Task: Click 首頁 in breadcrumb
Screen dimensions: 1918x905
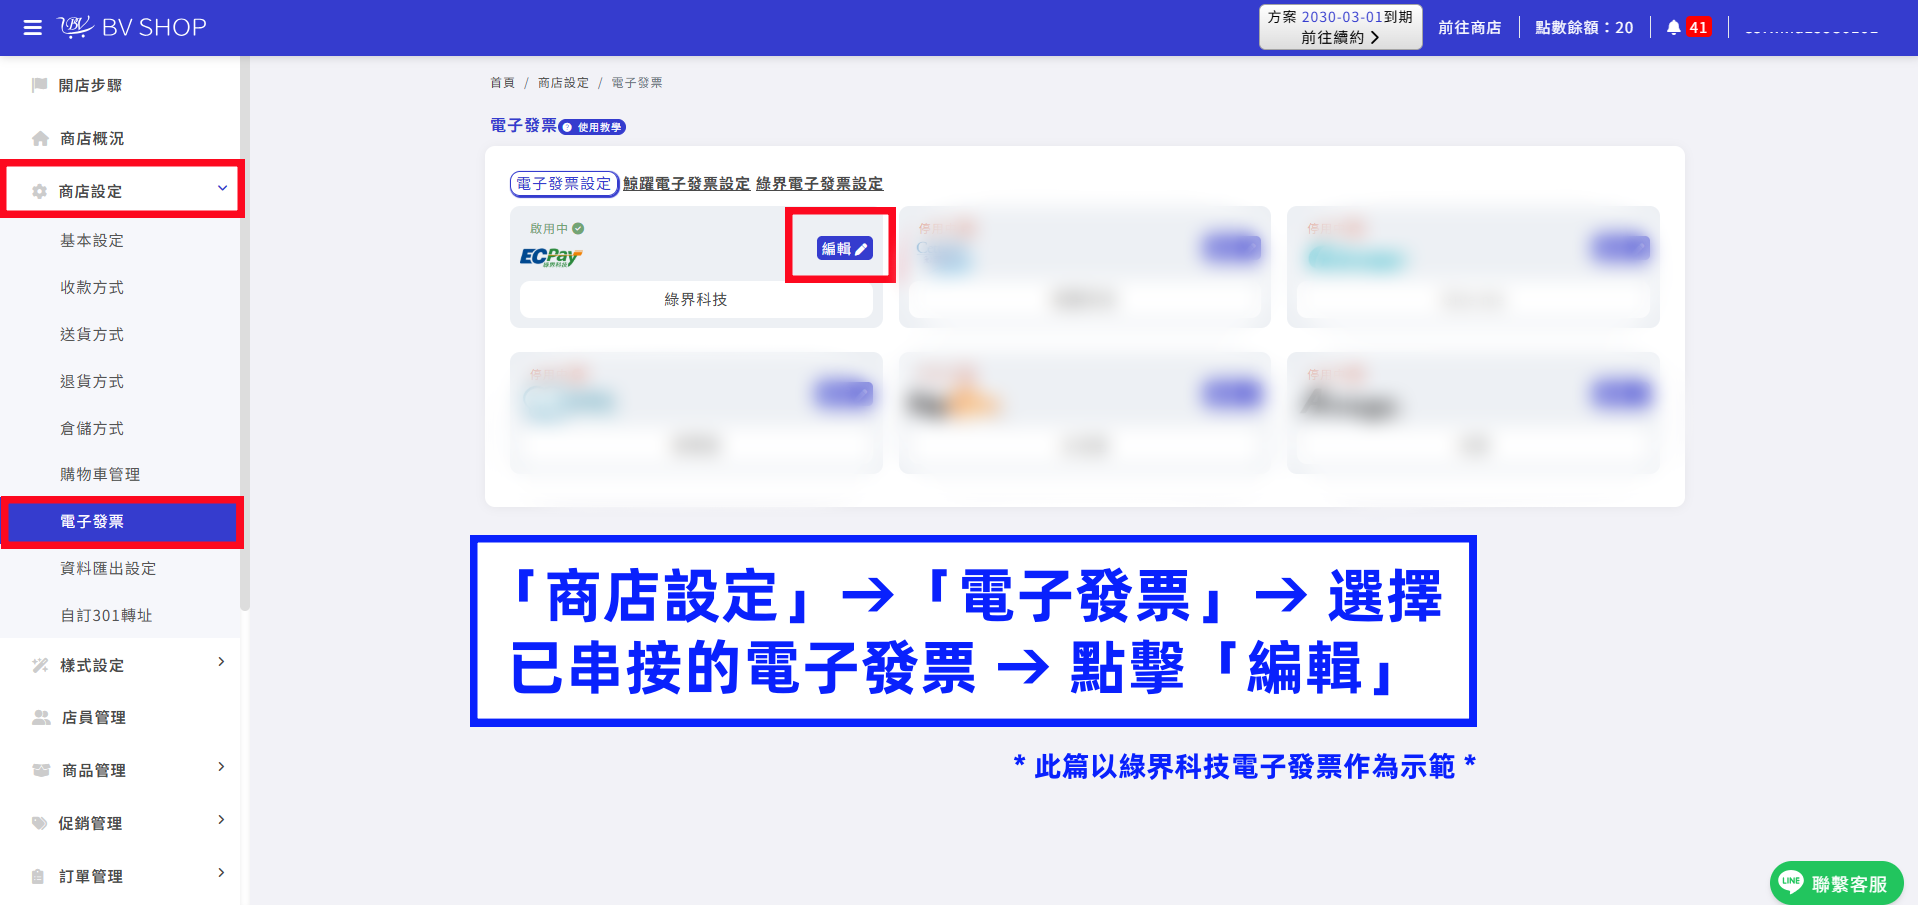Action: click(x=502, y=83)
